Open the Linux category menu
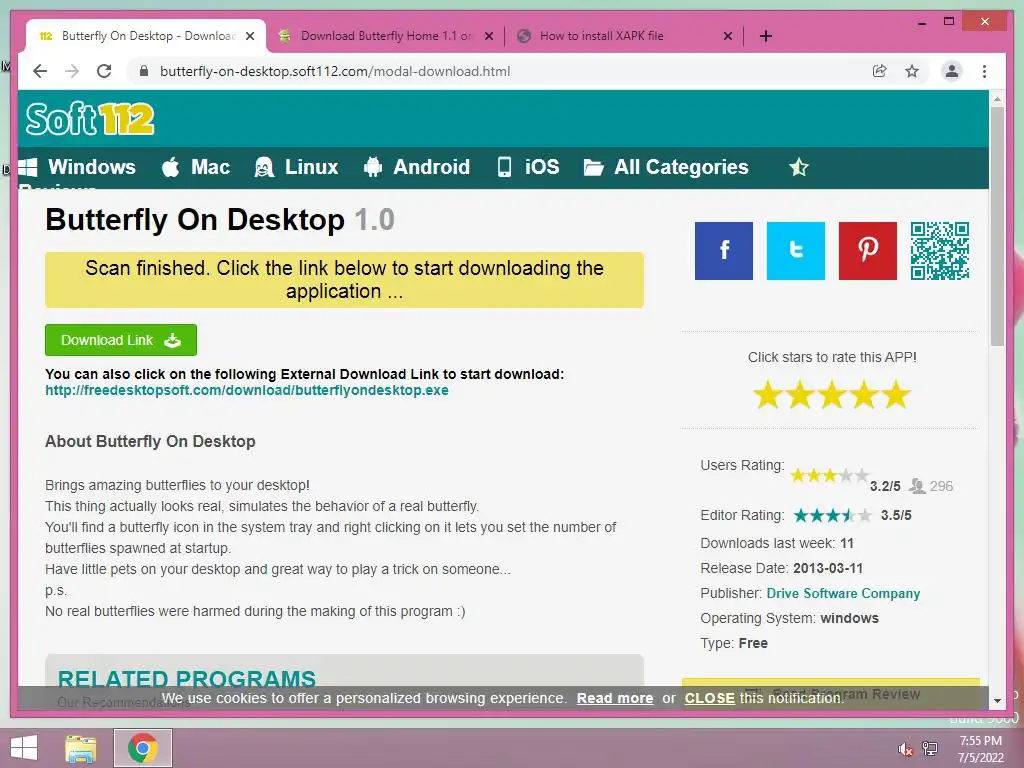Image resolution: width=1024 pixels, height=768 pixels. [296, 167]
